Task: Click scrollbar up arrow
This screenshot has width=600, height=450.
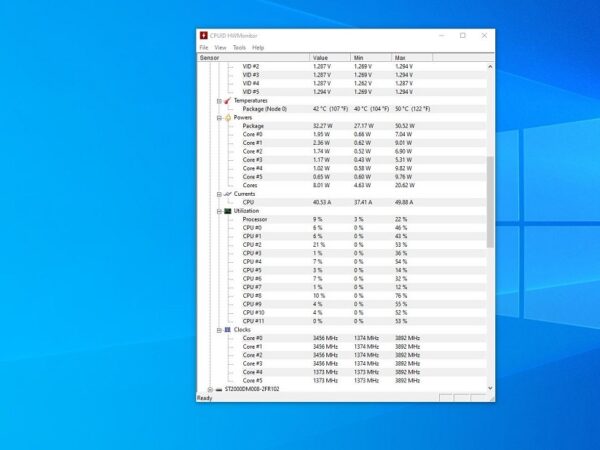Action: [x=490, y=67]
